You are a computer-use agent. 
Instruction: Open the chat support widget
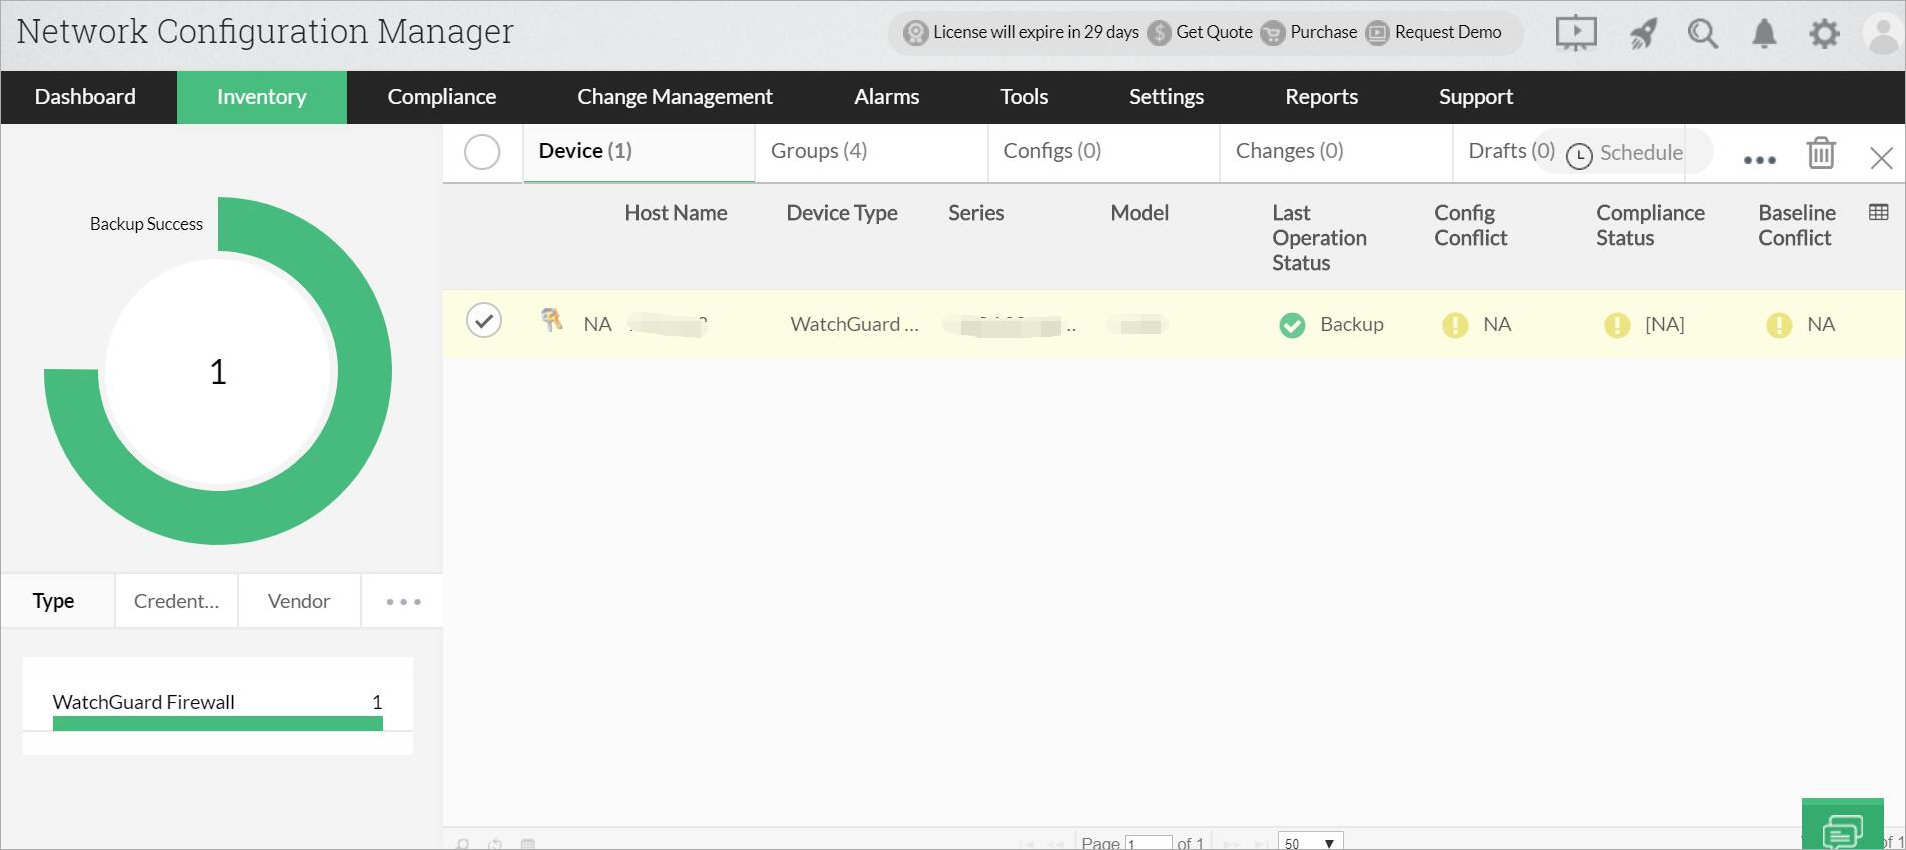point(1842,829)
